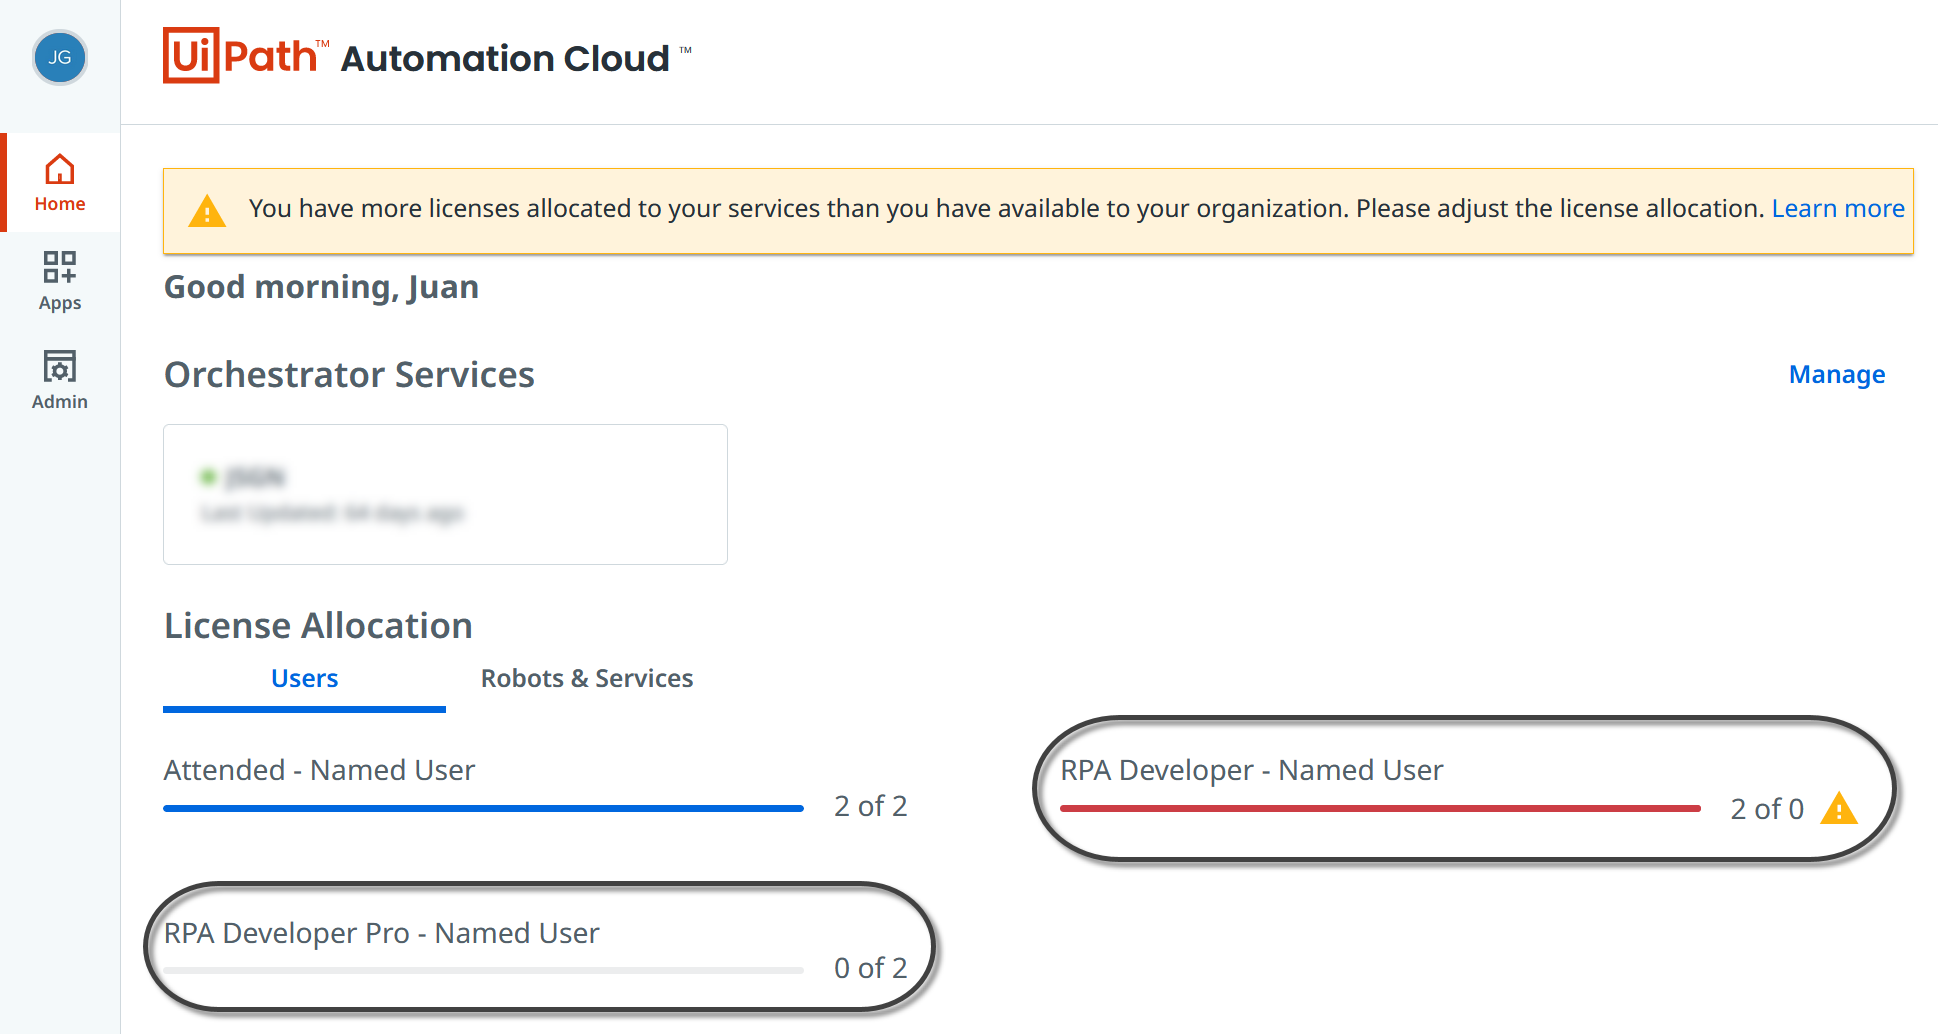Click RPA Developer Pro progress bar
The height and width of the screenshot is (1034, 1938).
[483, 970]
